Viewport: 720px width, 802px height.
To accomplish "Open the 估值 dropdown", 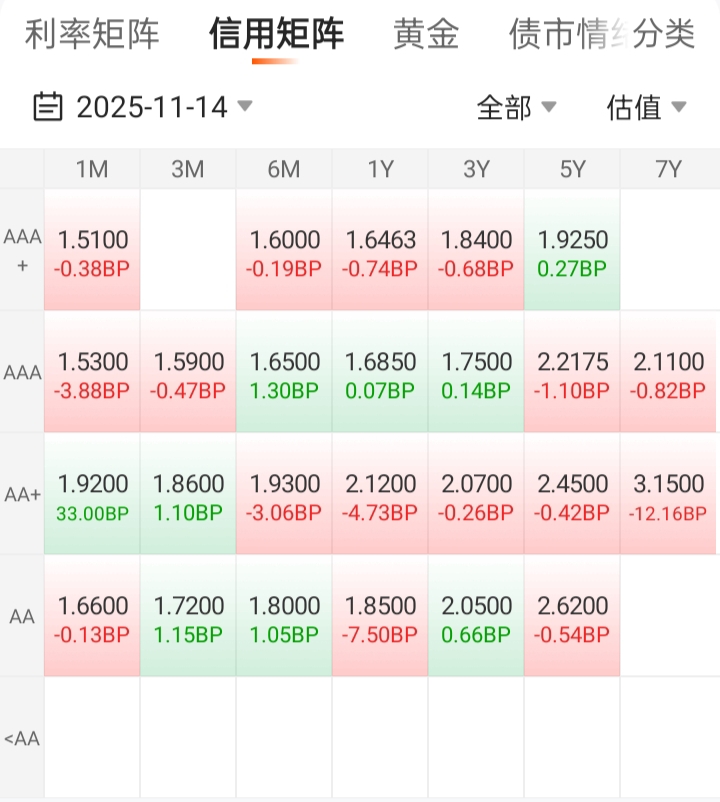I will pyautogui.click(x=646, y=107).
